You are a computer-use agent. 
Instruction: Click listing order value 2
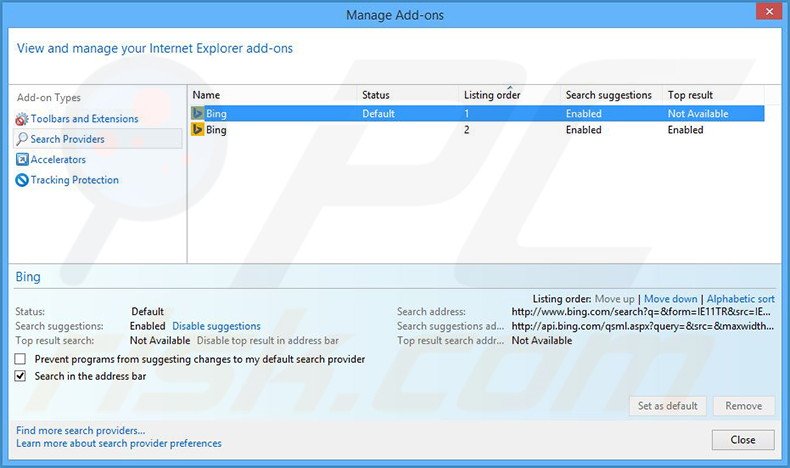pos(467,130)
